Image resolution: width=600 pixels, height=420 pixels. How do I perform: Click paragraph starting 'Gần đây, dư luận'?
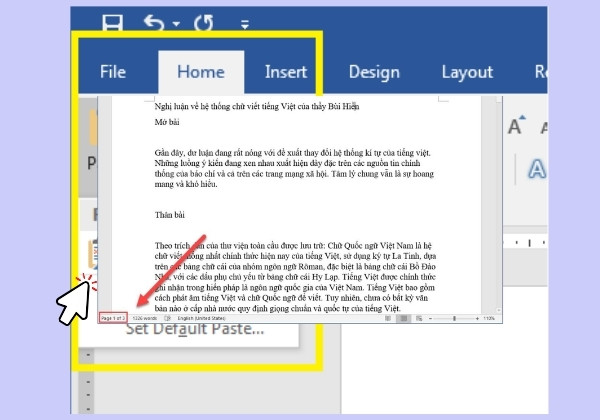click(x=294, y=168)
